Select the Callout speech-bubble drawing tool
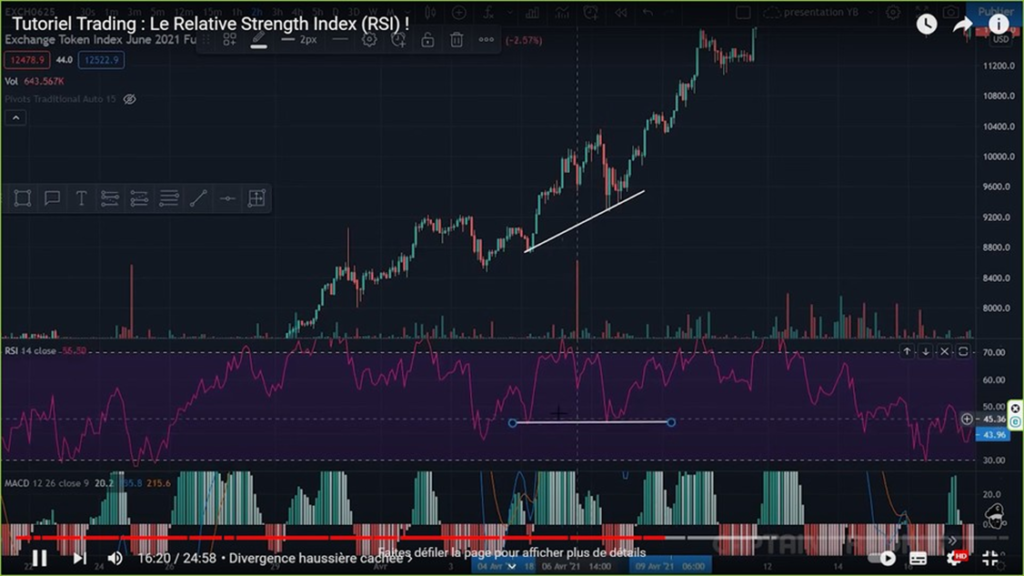Image resolution: width=1024 pixels, height=576 pixels. pyautogui.click(x=52, y=198)
